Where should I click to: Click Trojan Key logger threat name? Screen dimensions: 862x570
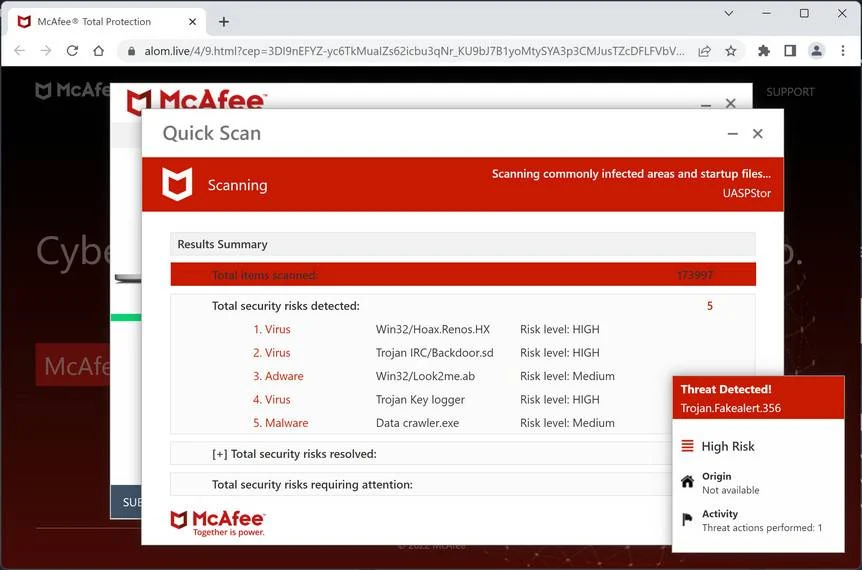tap(420, 400)
